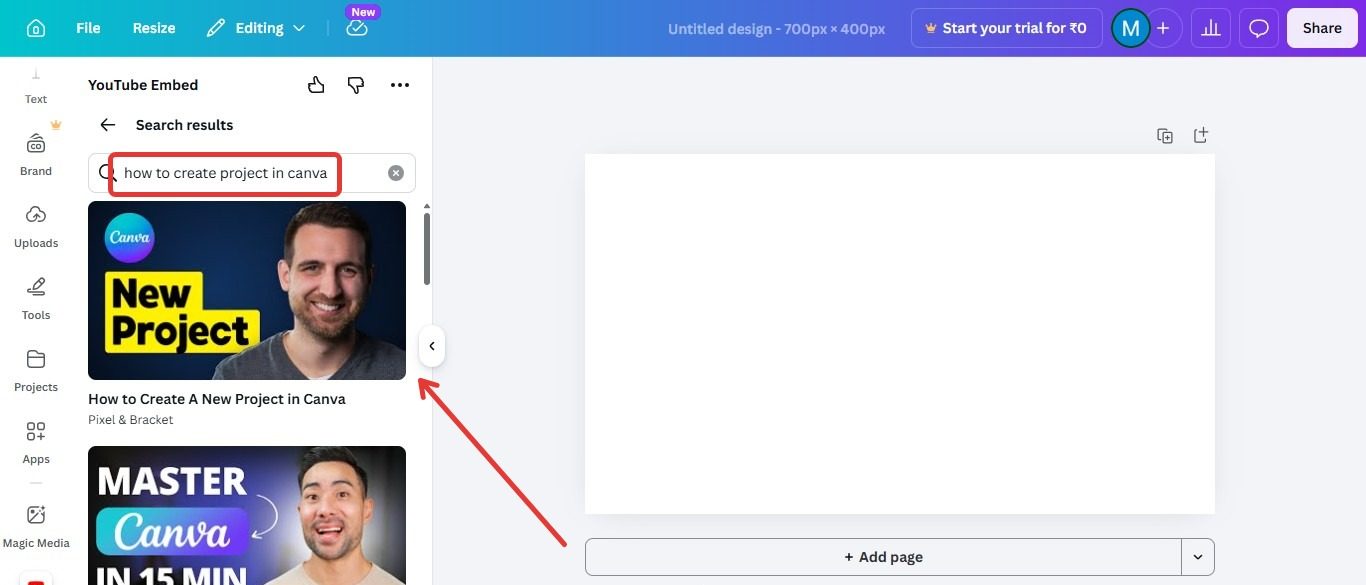Image resolution: width=1366 pixels, height=585 pixels.
Task: Add collaborators with plus icon
Action: pos(1162,28)
